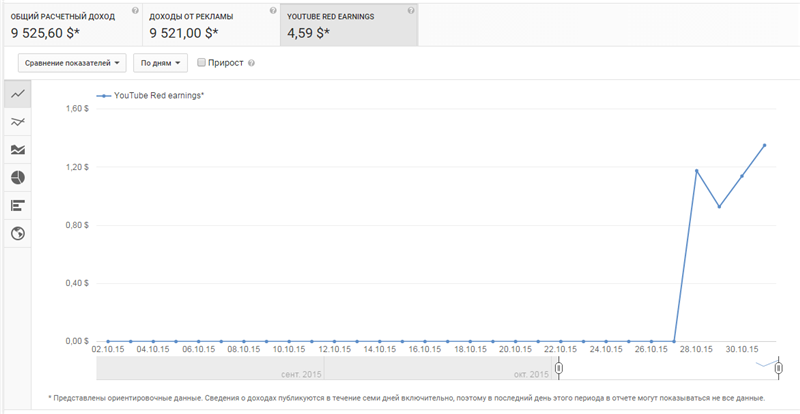The height and width of the screenshot is (414, 800).
Task: Open the world map view icon
Action: [18, 234]
